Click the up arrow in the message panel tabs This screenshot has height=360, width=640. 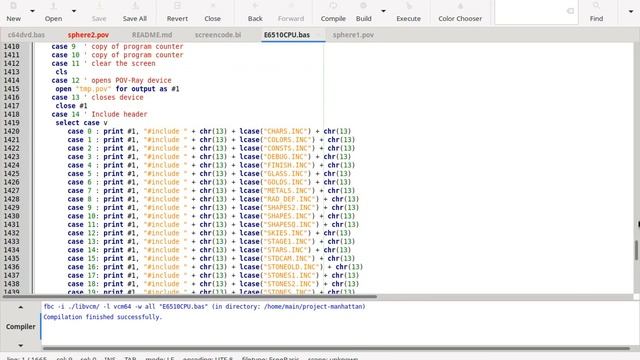[x=20, y=307]
